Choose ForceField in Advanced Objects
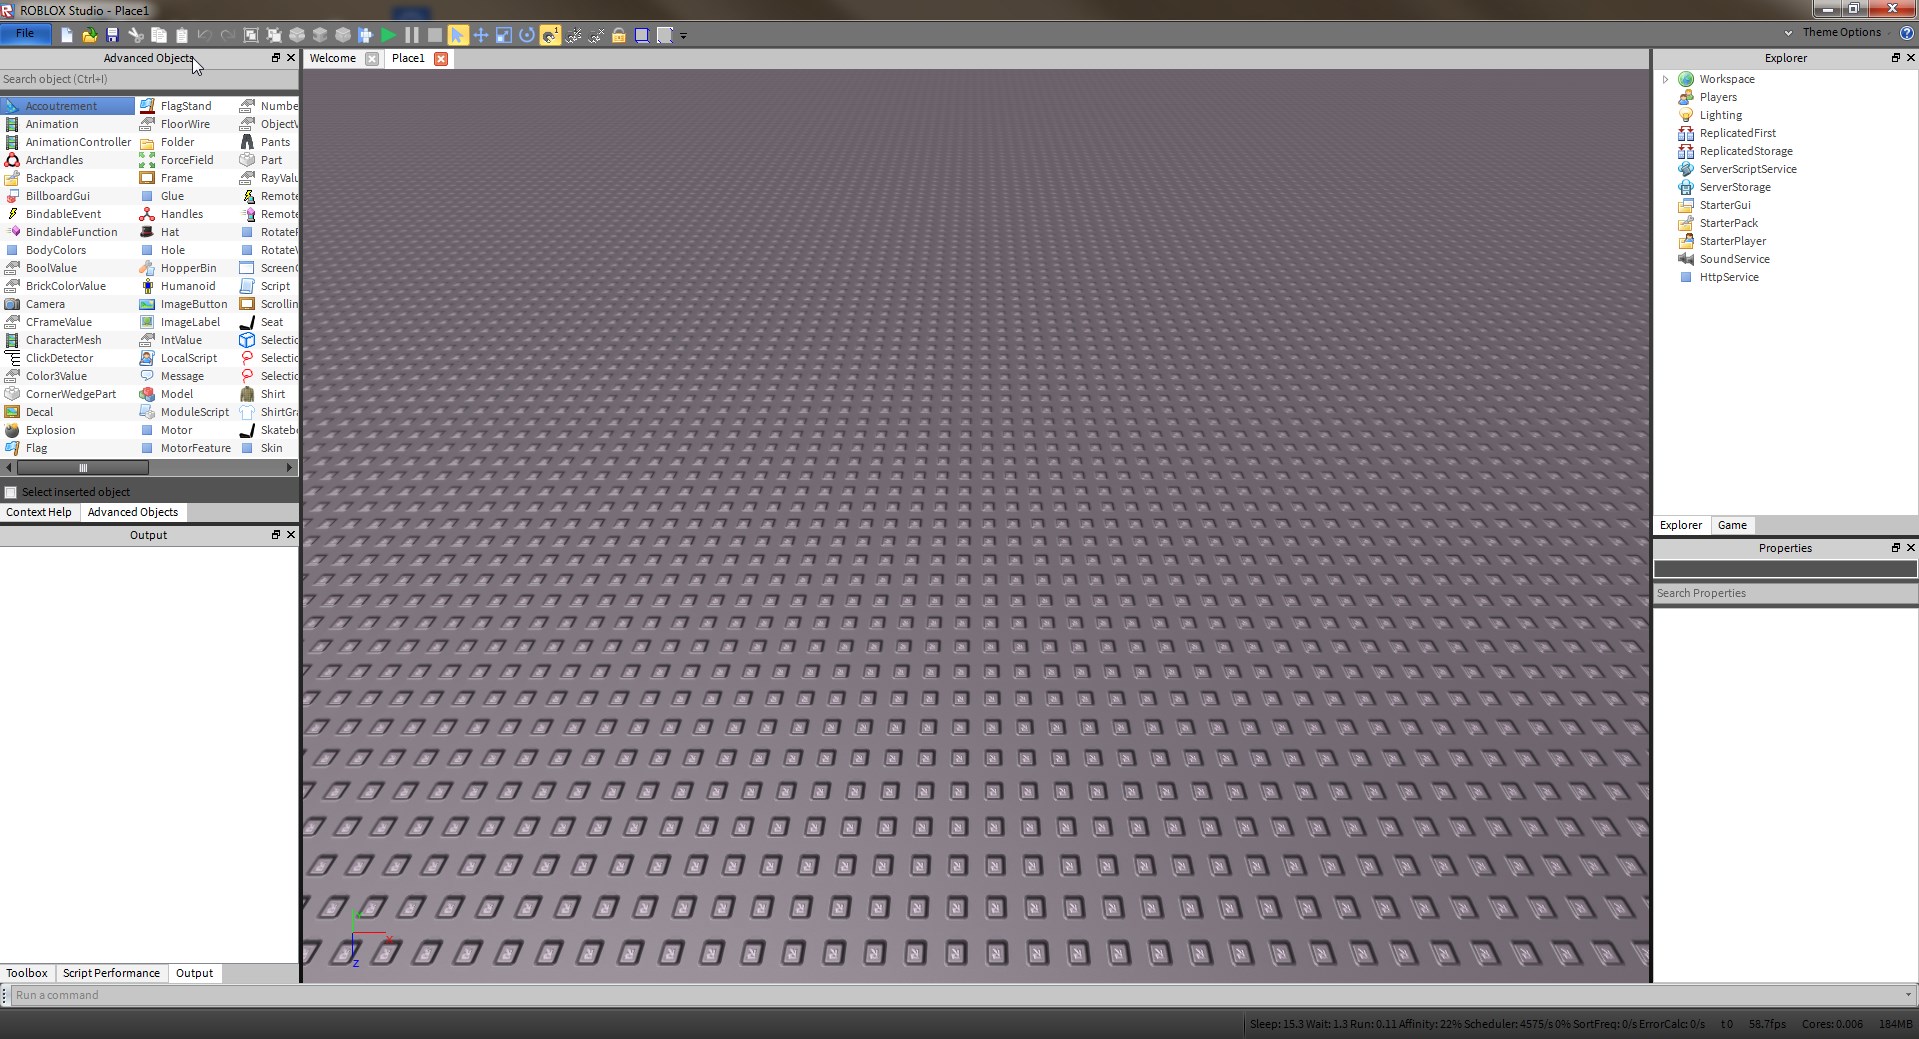This screenshot has width=1919, height=1039. (186, 160)
